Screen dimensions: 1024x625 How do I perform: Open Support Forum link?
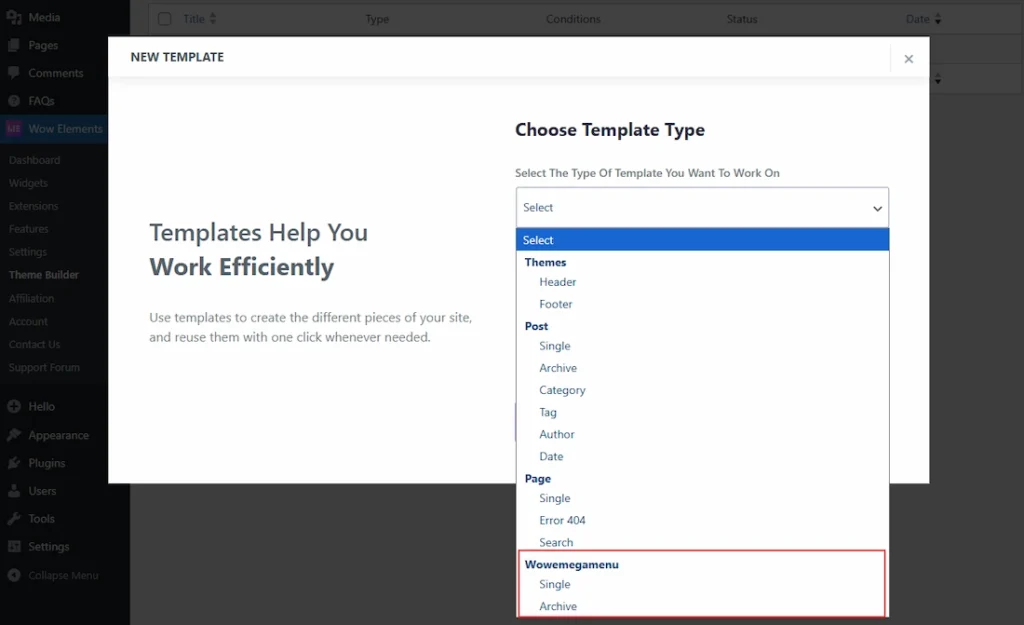point(44,368)
